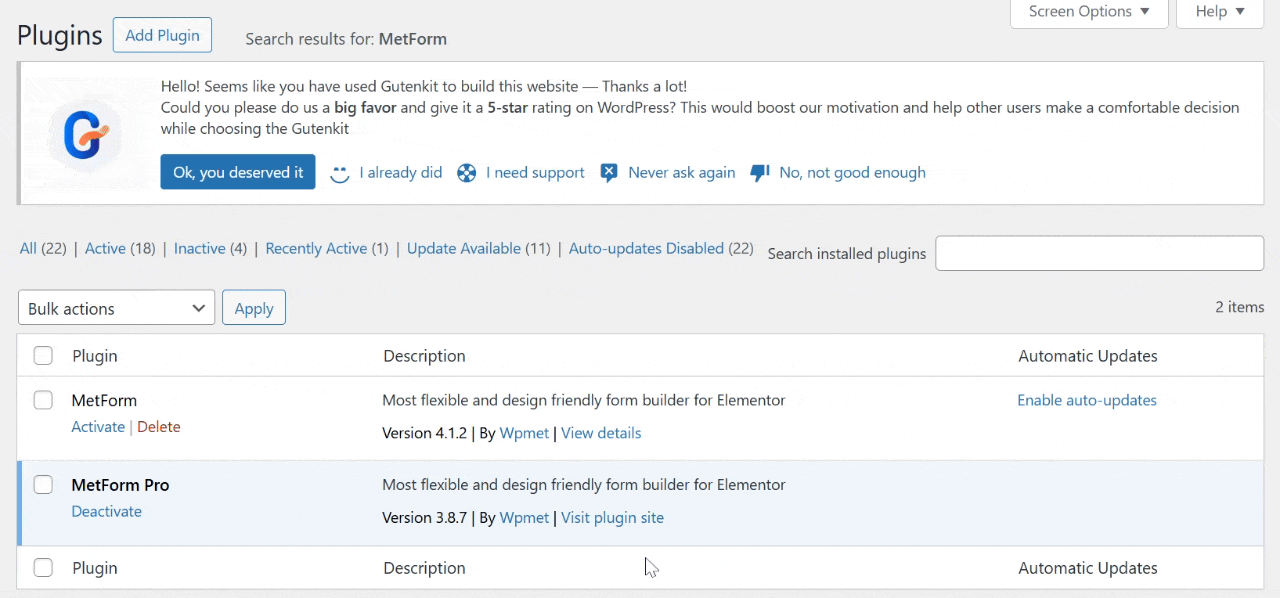Activate the MetForm plugin

point(98,427)
